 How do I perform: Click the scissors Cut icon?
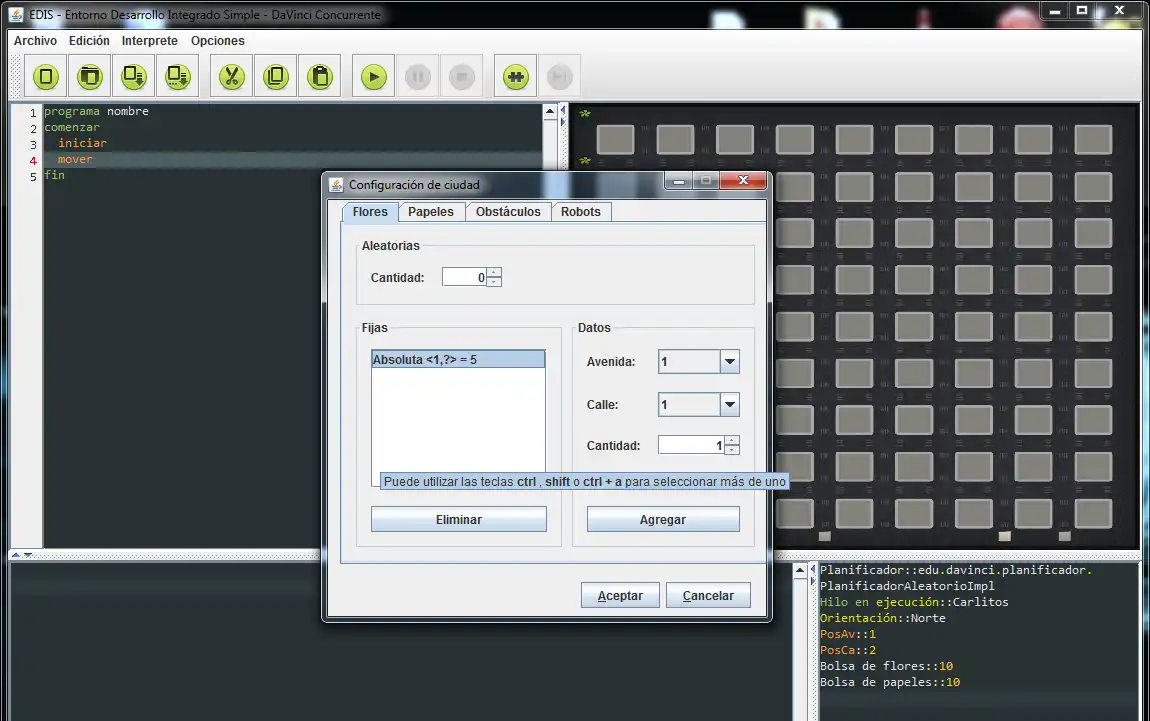[231, 77]
